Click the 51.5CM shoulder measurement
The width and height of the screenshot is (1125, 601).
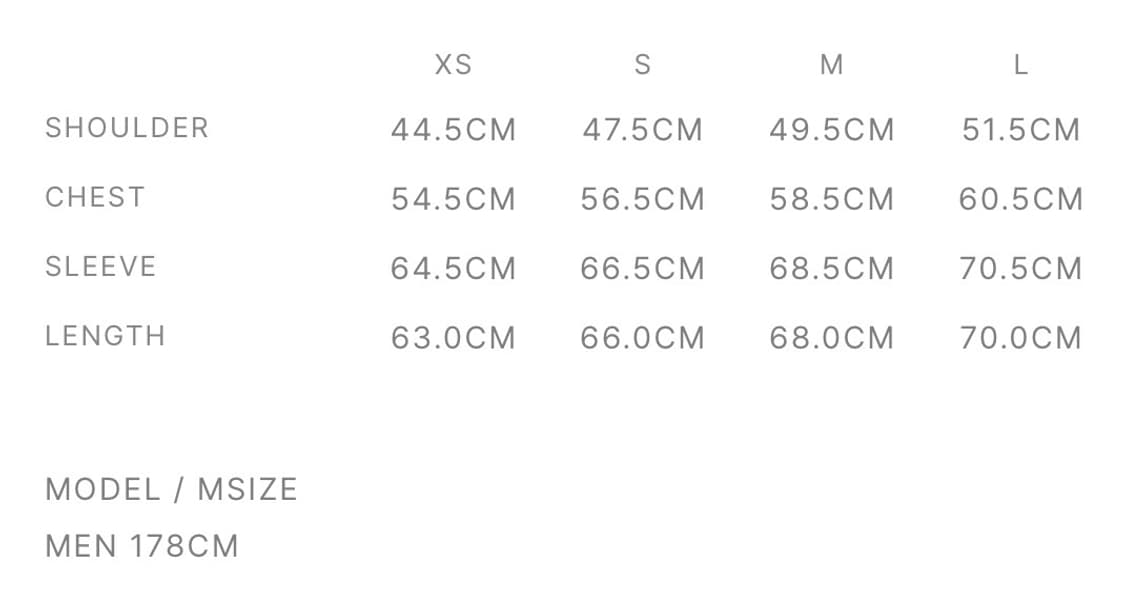[x=1020, y=130]
